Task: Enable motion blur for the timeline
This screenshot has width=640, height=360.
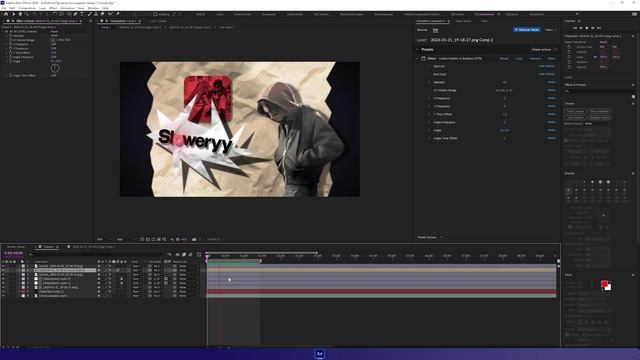Action: point(191,254)
